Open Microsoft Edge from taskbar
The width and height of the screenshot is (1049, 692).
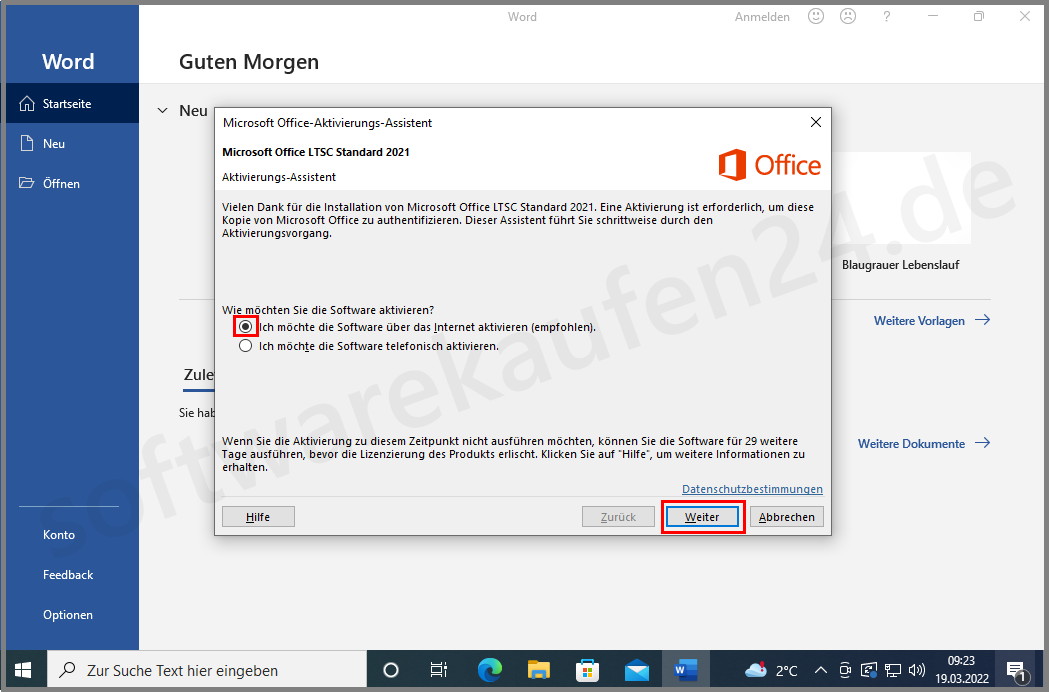click(x=489, y=670)
